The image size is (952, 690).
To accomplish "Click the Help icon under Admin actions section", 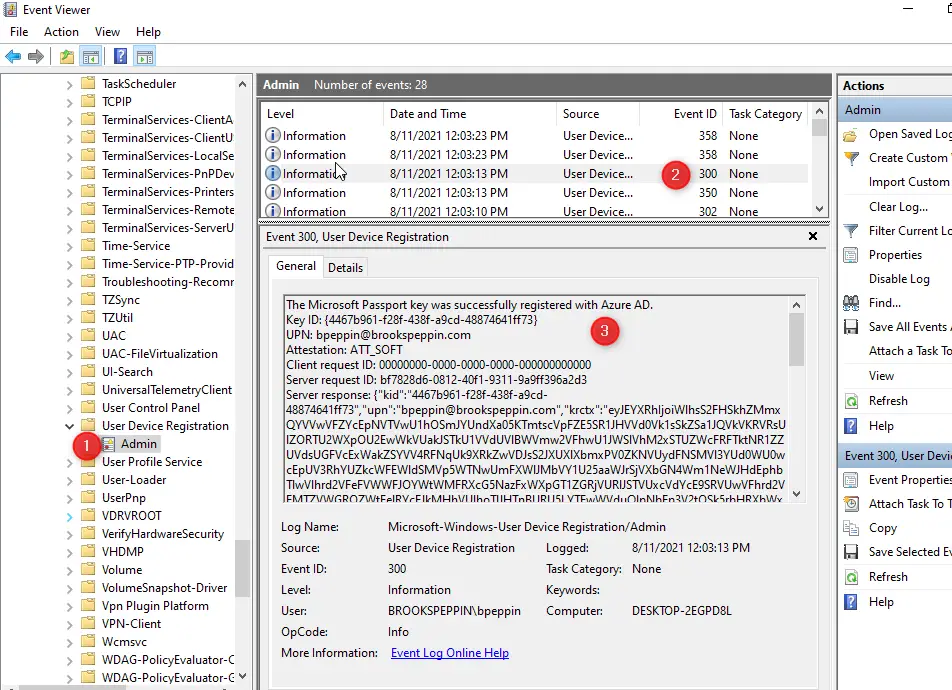I will coord(851,426).
